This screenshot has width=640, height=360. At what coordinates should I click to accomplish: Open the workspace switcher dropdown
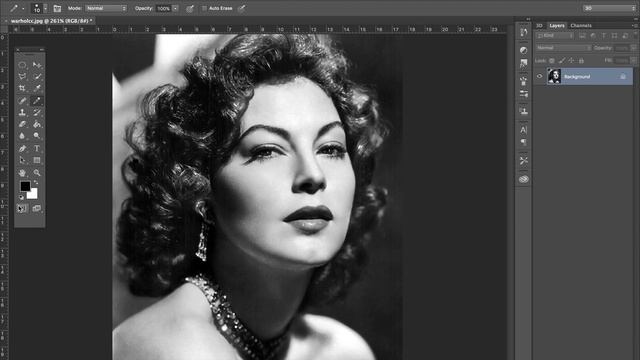pos(609,8)
